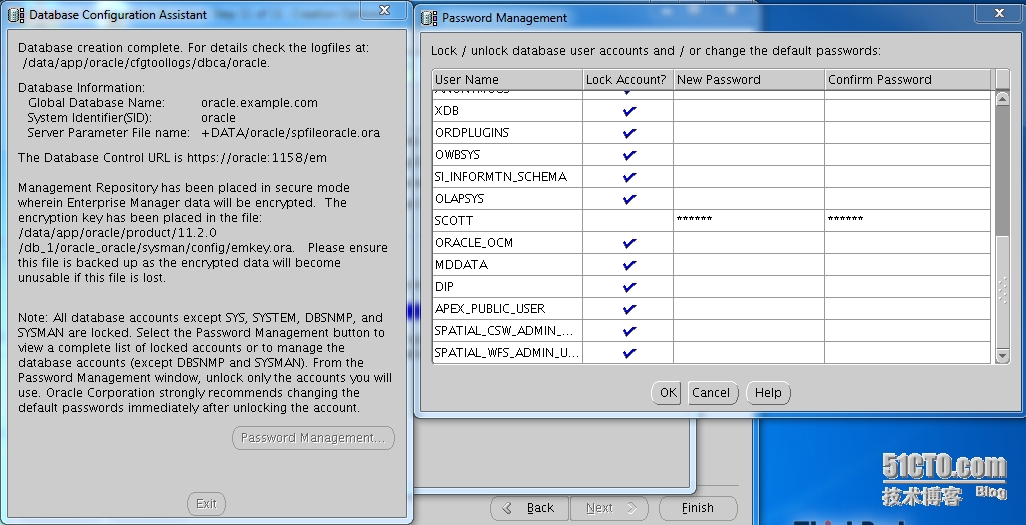This screenshot has width=1026, height=525.
Task: Click Confirm Password cell for OLAPSYS
Action: pos(908,198)
